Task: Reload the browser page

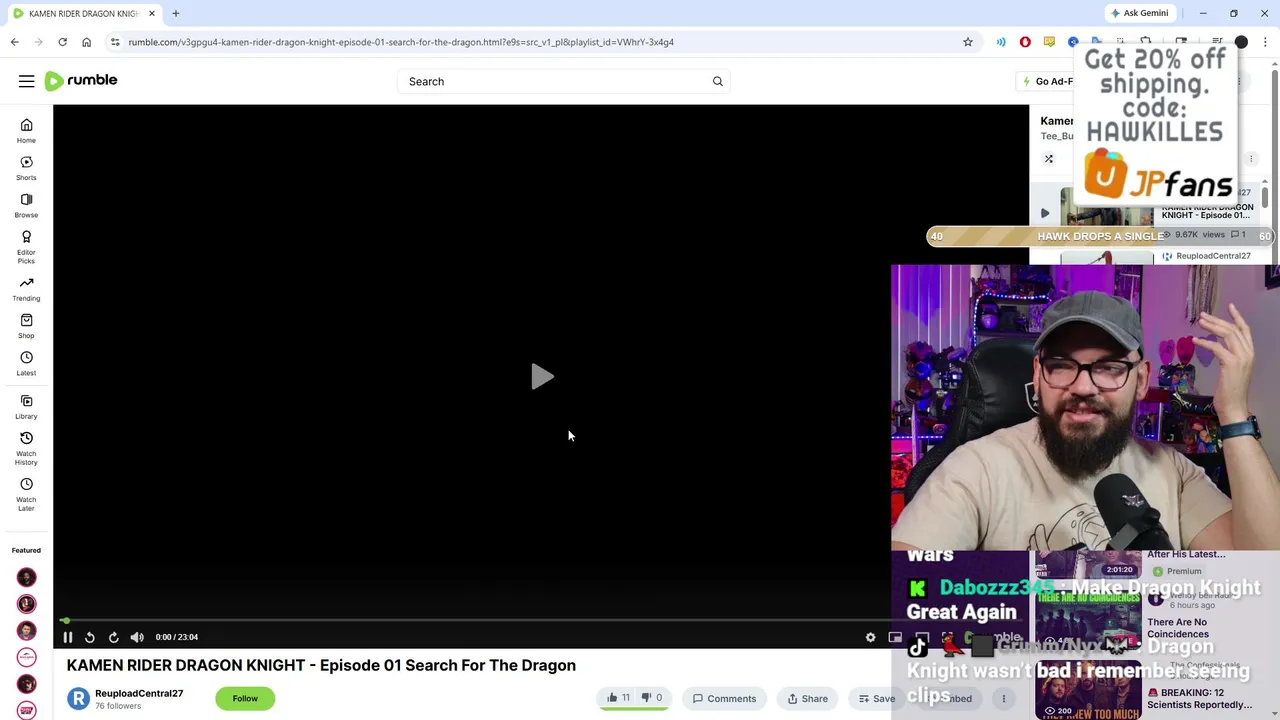Action: coord(62,42)
